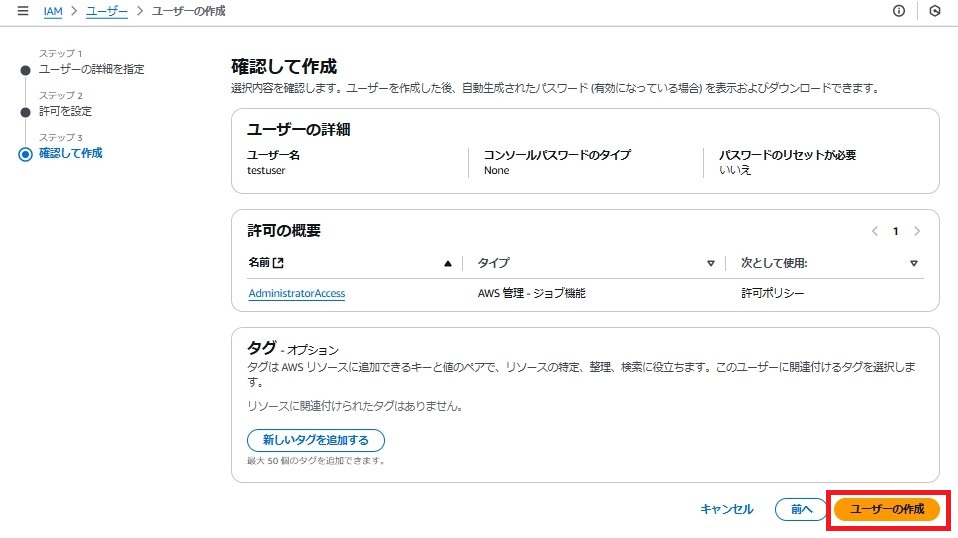Click the キャンセル link
958x538 pixels.
coord(726,509)
